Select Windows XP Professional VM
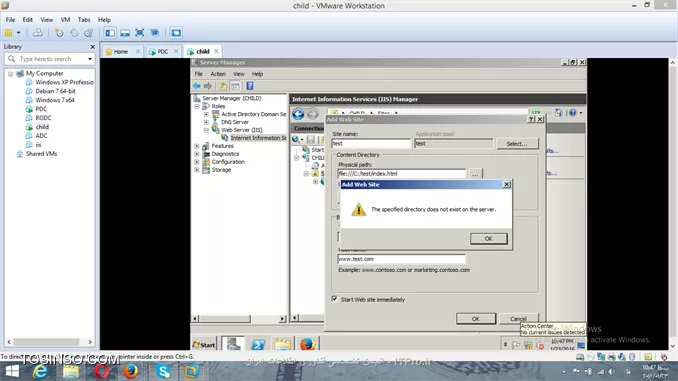The height and width of the screenshot is (381, 678). [64, 82]
